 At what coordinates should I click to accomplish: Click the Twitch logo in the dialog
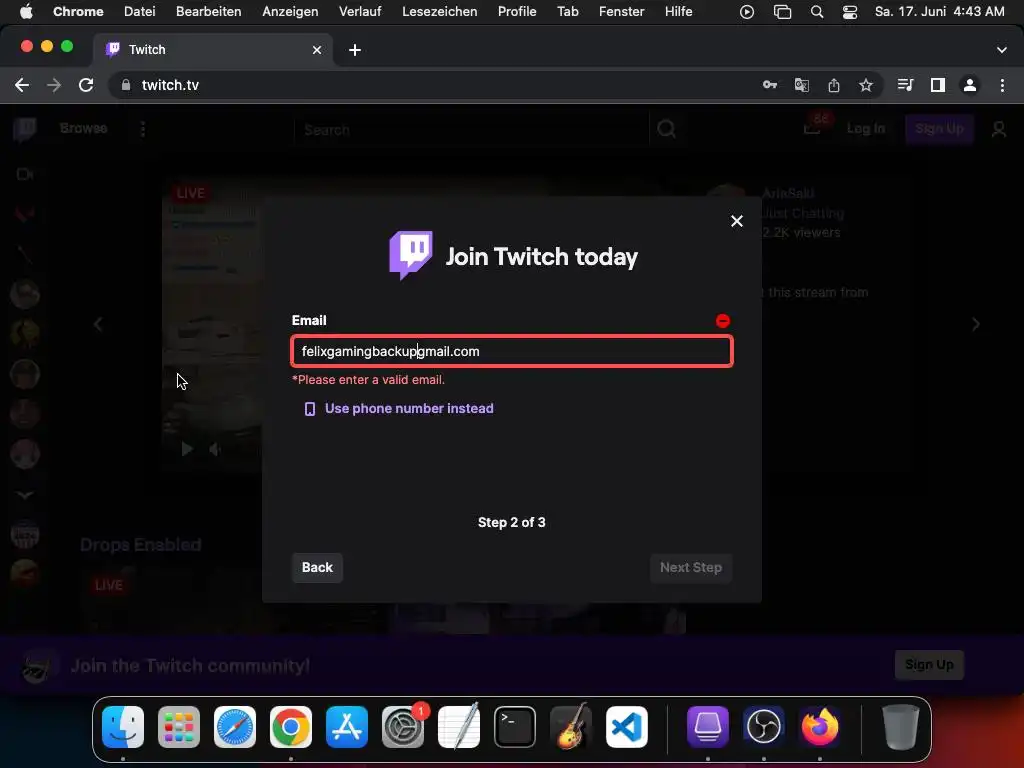point(411,255)
